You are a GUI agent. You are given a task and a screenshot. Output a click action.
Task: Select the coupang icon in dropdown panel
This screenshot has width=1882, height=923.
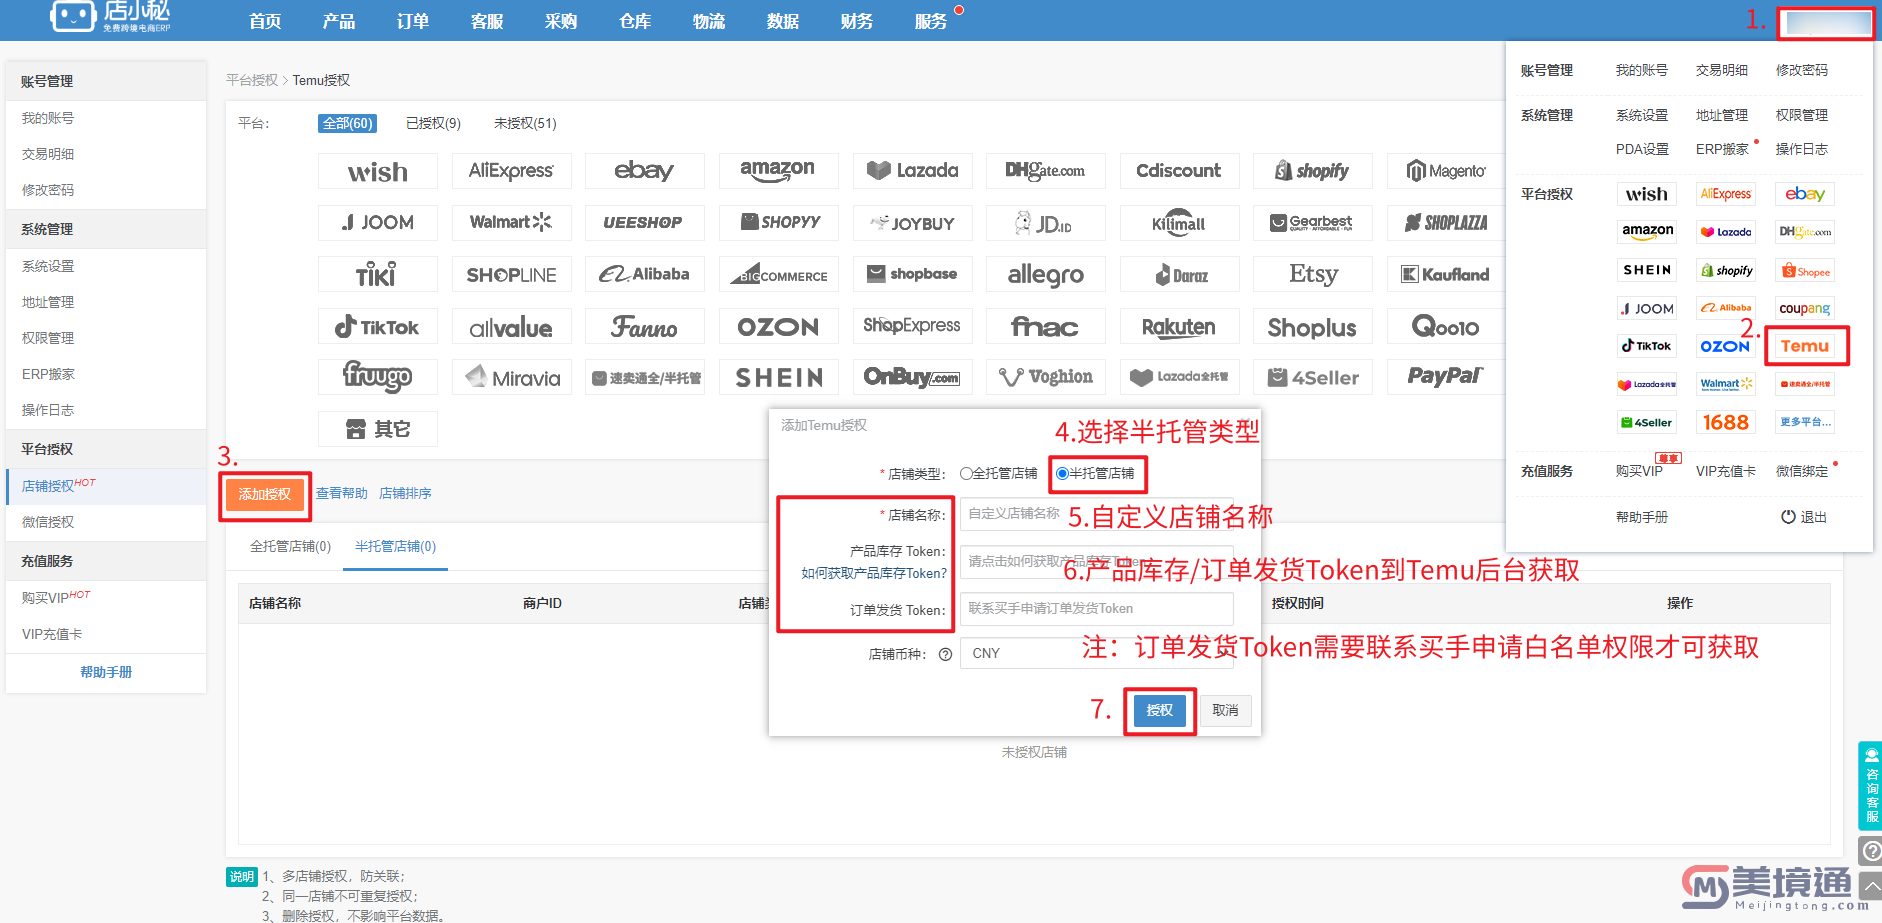1805,309
